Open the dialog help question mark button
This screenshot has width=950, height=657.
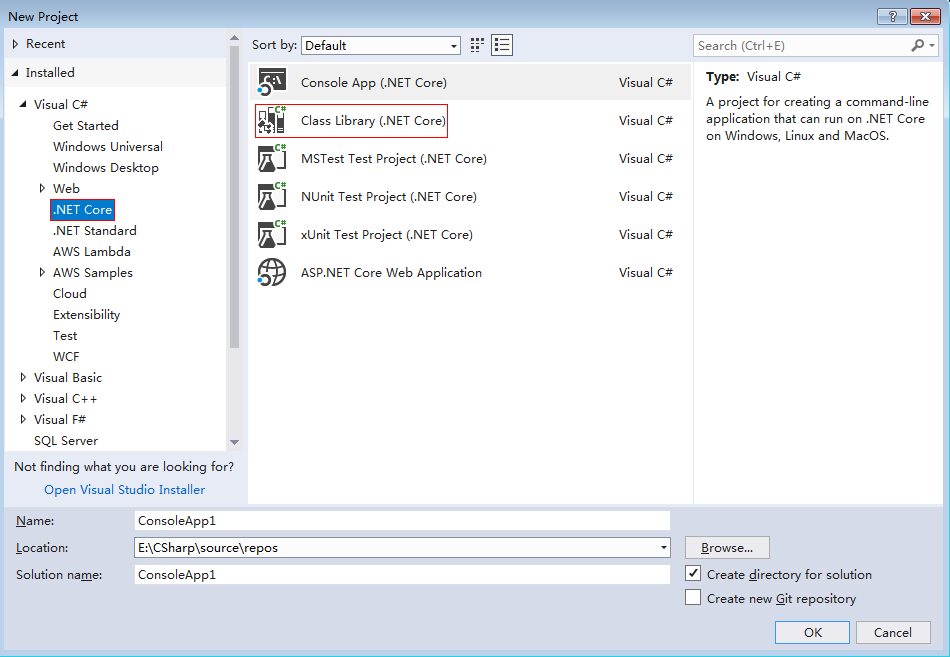click(x=892, y=16)
